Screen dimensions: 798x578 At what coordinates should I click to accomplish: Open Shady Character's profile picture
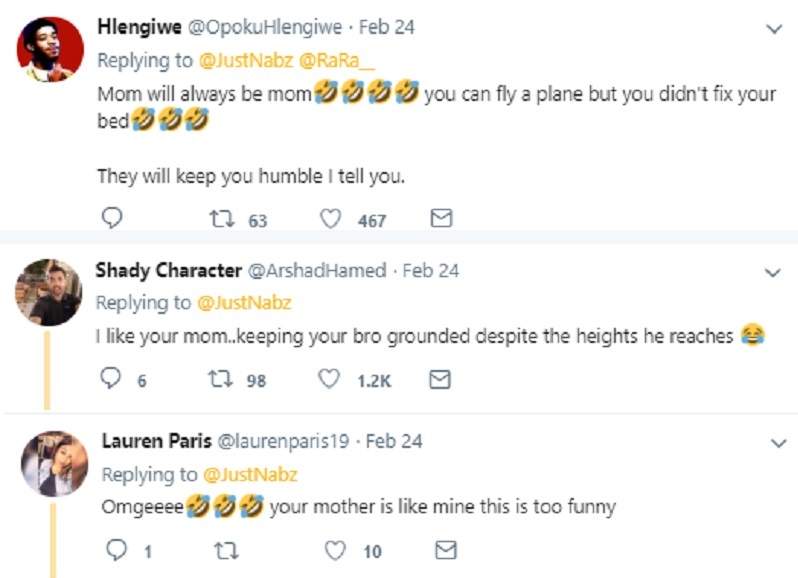[x=49, y=291]
